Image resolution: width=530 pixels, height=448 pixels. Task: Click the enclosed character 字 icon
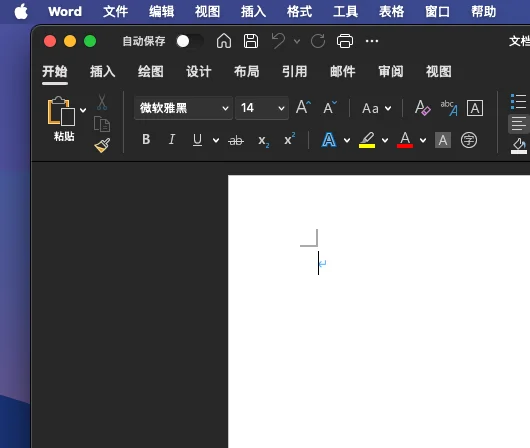tap(469, 140)
